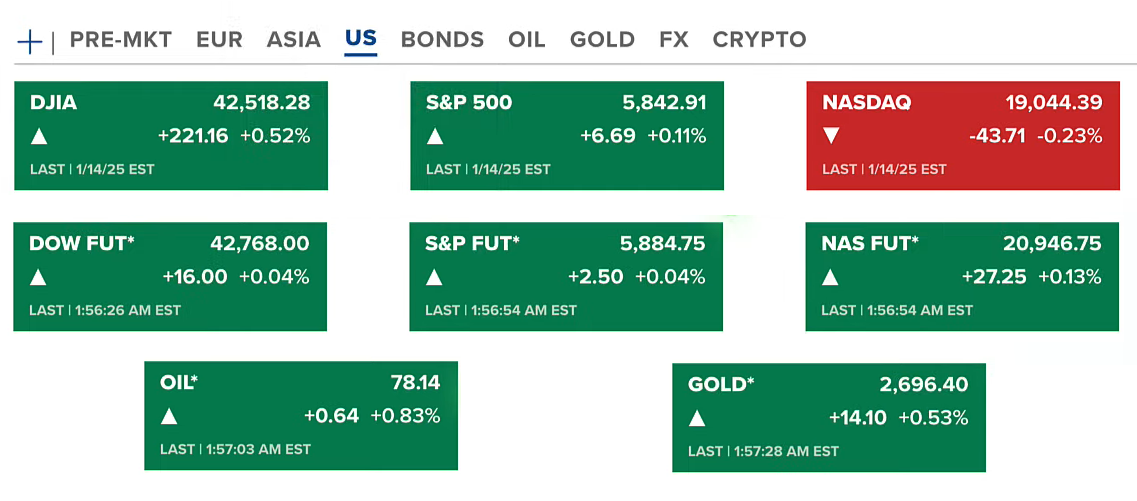Click the GOLD price 2,696.40
This screenshot has height=501, width=1137.
click(x=924, y=384)
